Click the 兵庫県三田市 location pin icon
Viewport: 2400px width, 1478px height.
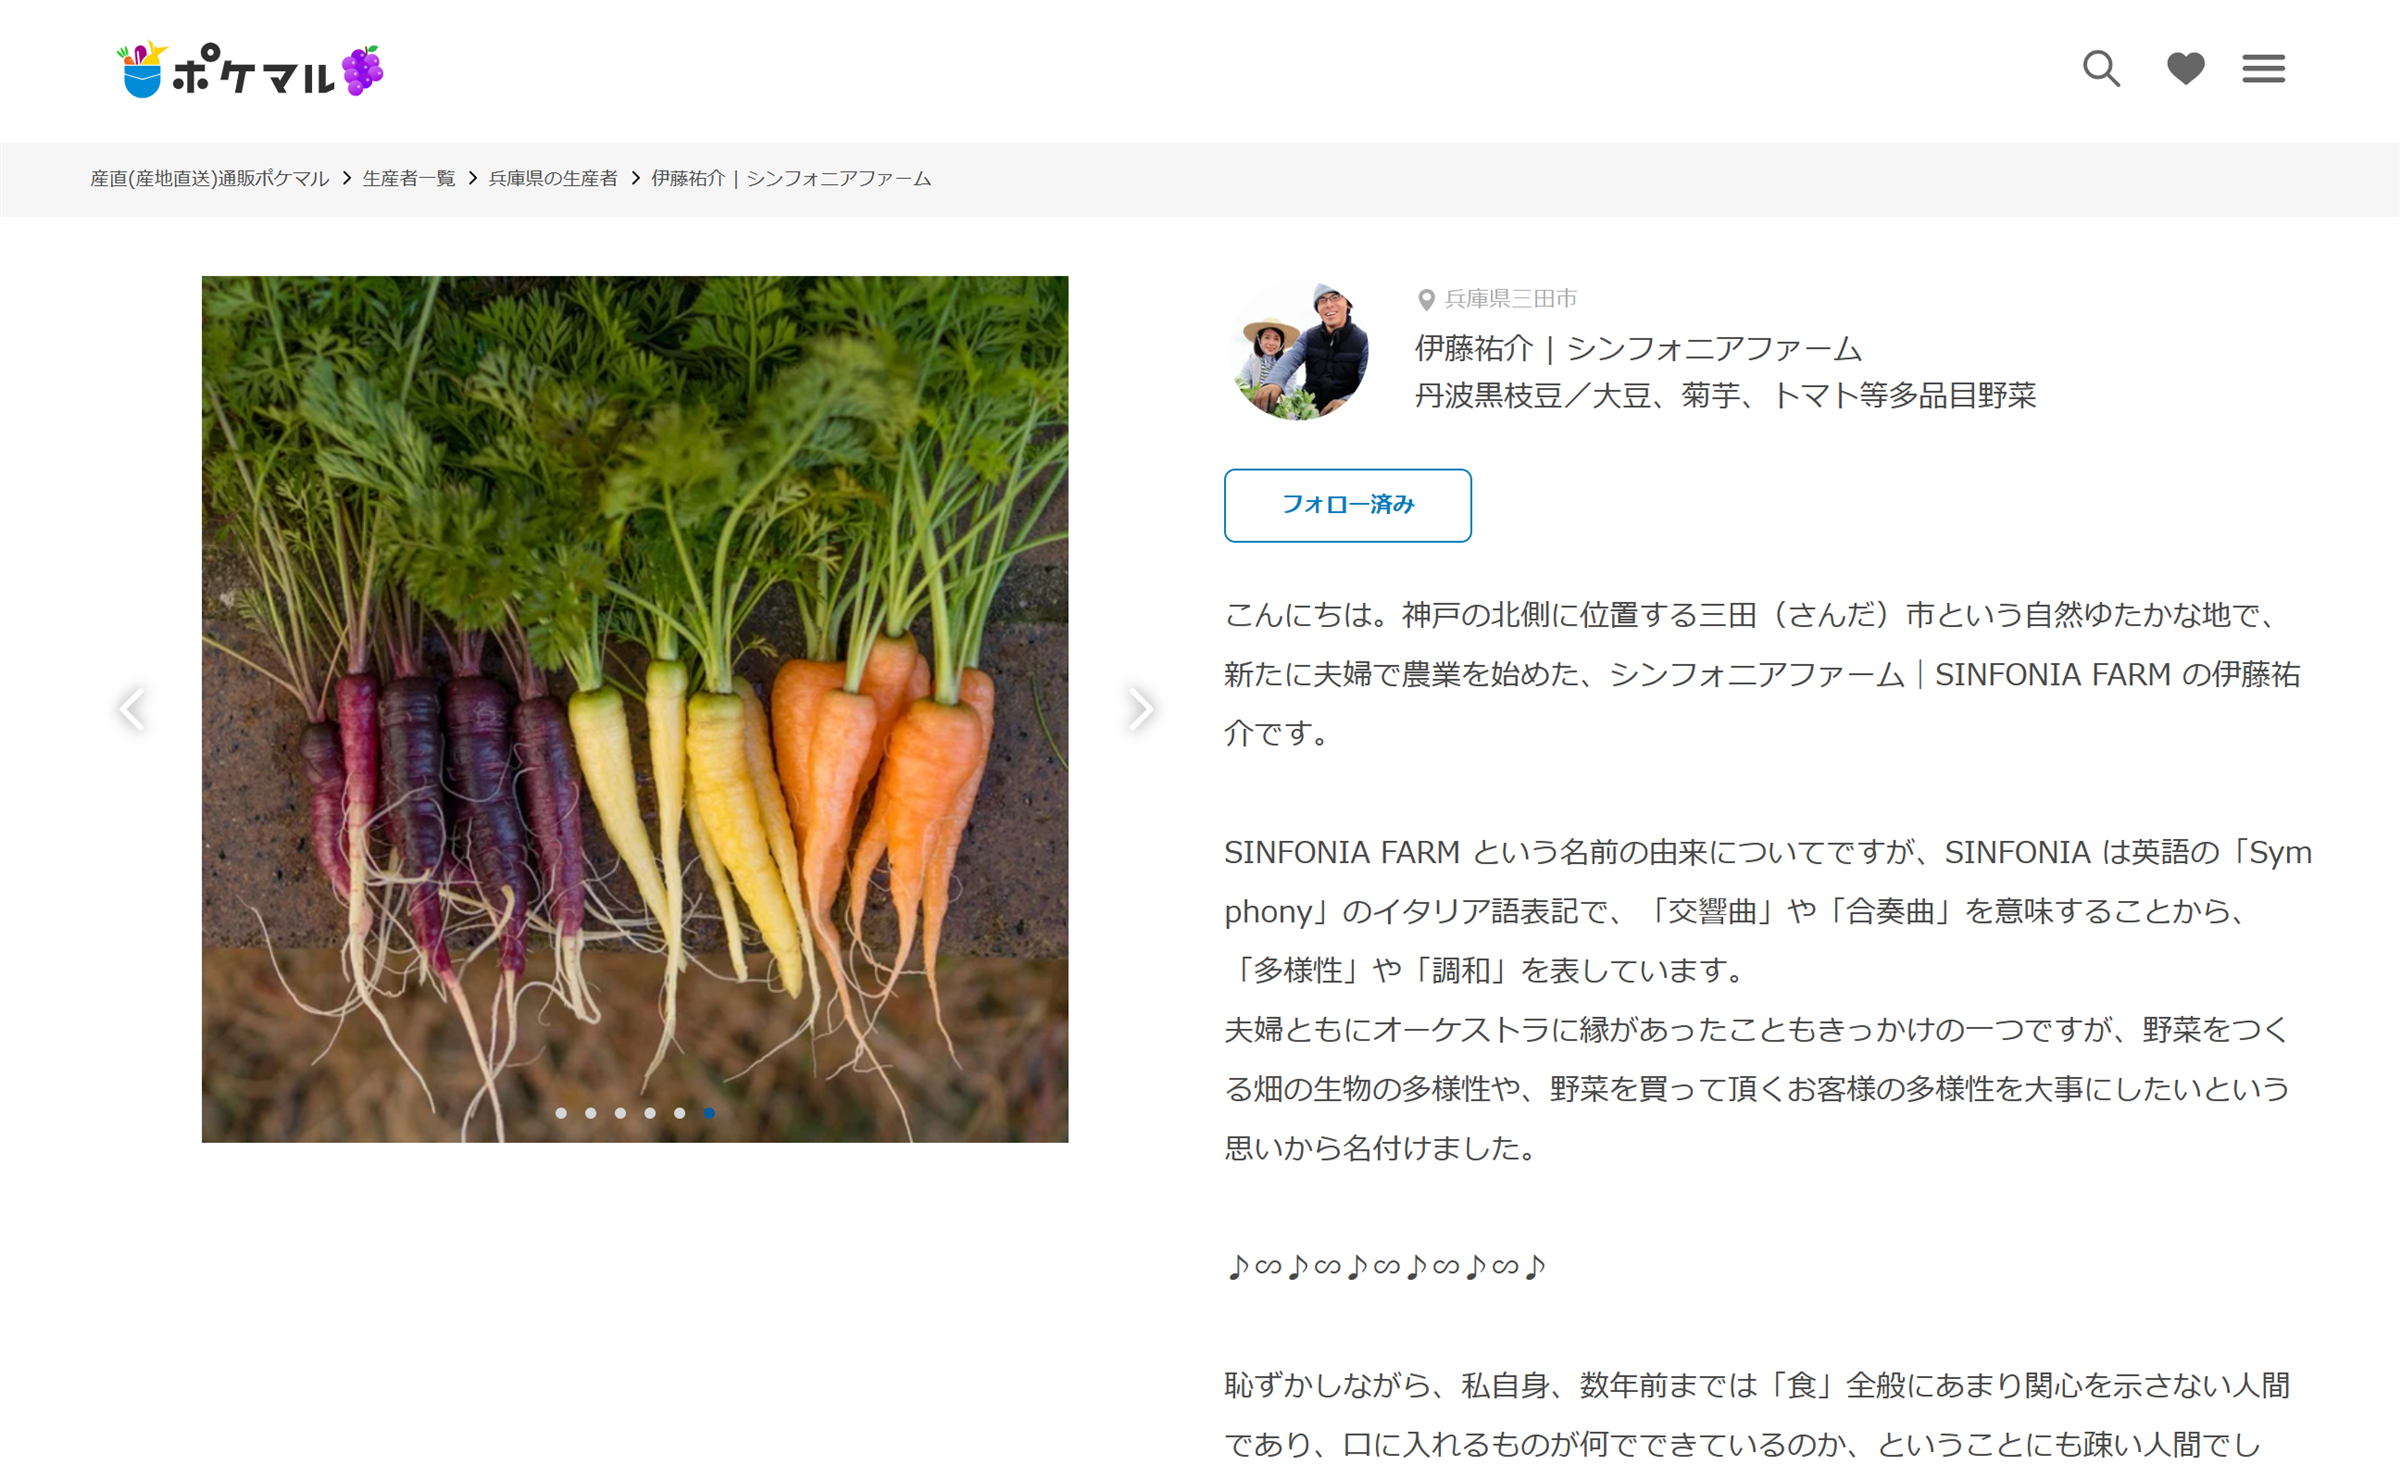(x=1426, y=299)
